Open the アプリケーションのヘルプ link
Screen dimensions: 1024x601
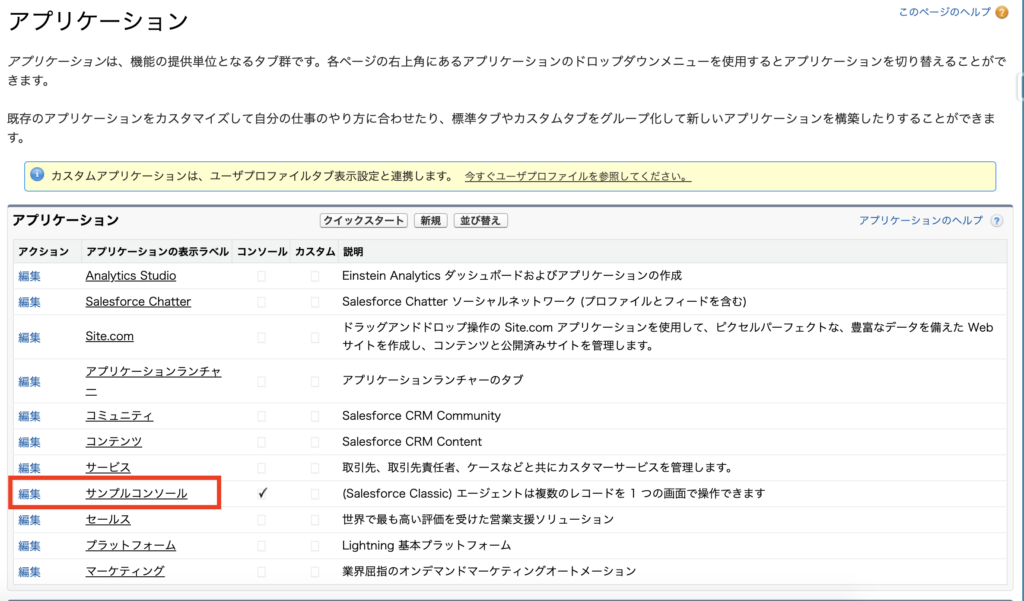pyautogui.click(x=921, y=220)
